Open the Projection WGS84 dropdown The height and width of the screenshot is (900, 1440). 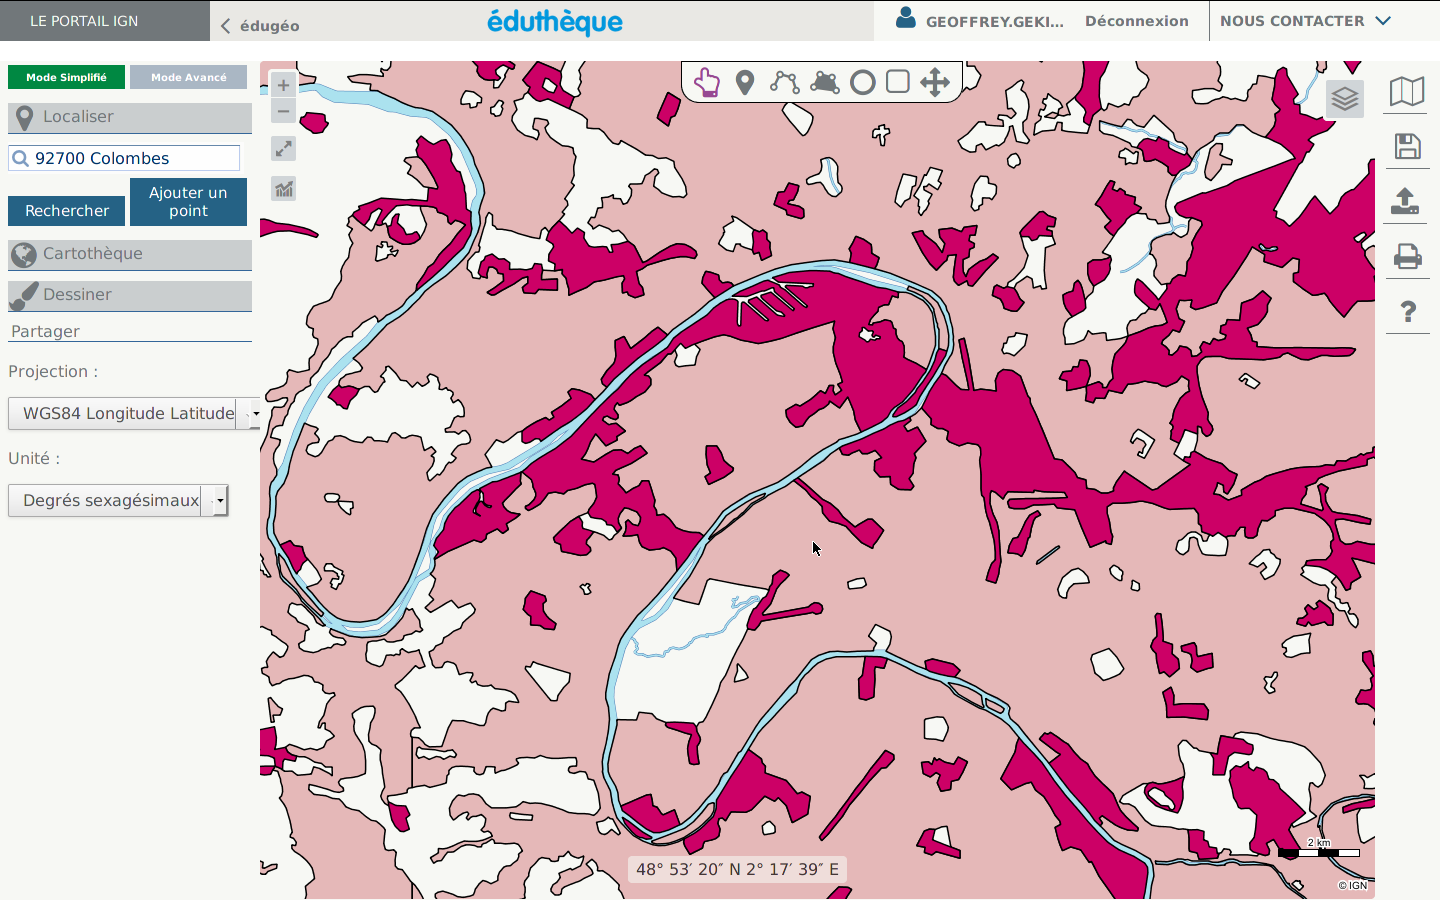(x=134, y=413)
